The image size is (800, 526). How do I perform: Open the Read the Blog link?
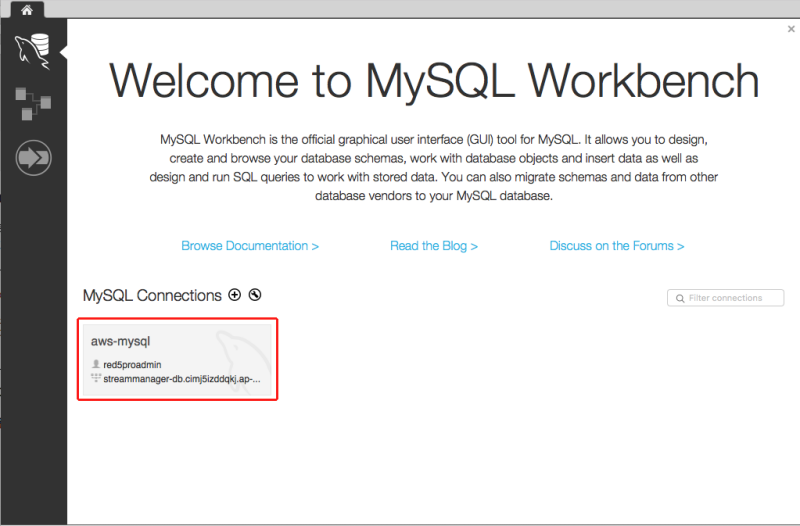point(434,246)
